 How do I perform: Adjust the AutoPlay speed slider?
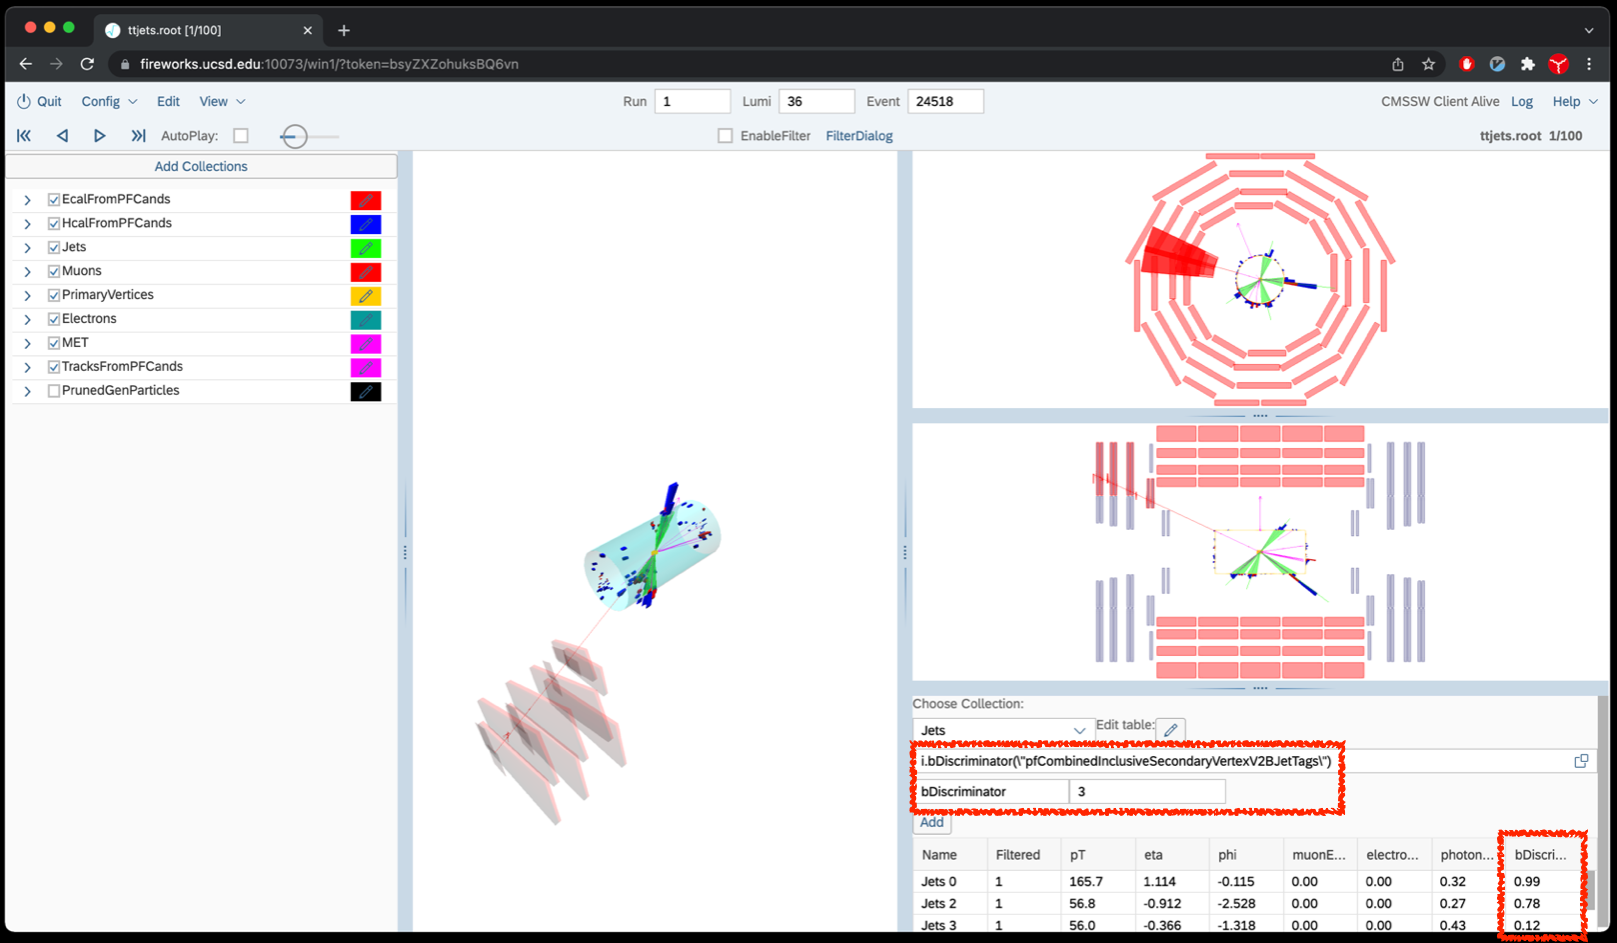(x=294, y=136)
